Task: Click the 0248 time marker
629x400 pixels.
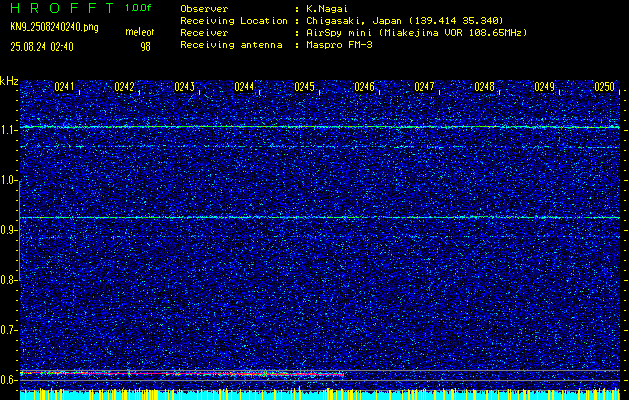Action: click(485, 87)
